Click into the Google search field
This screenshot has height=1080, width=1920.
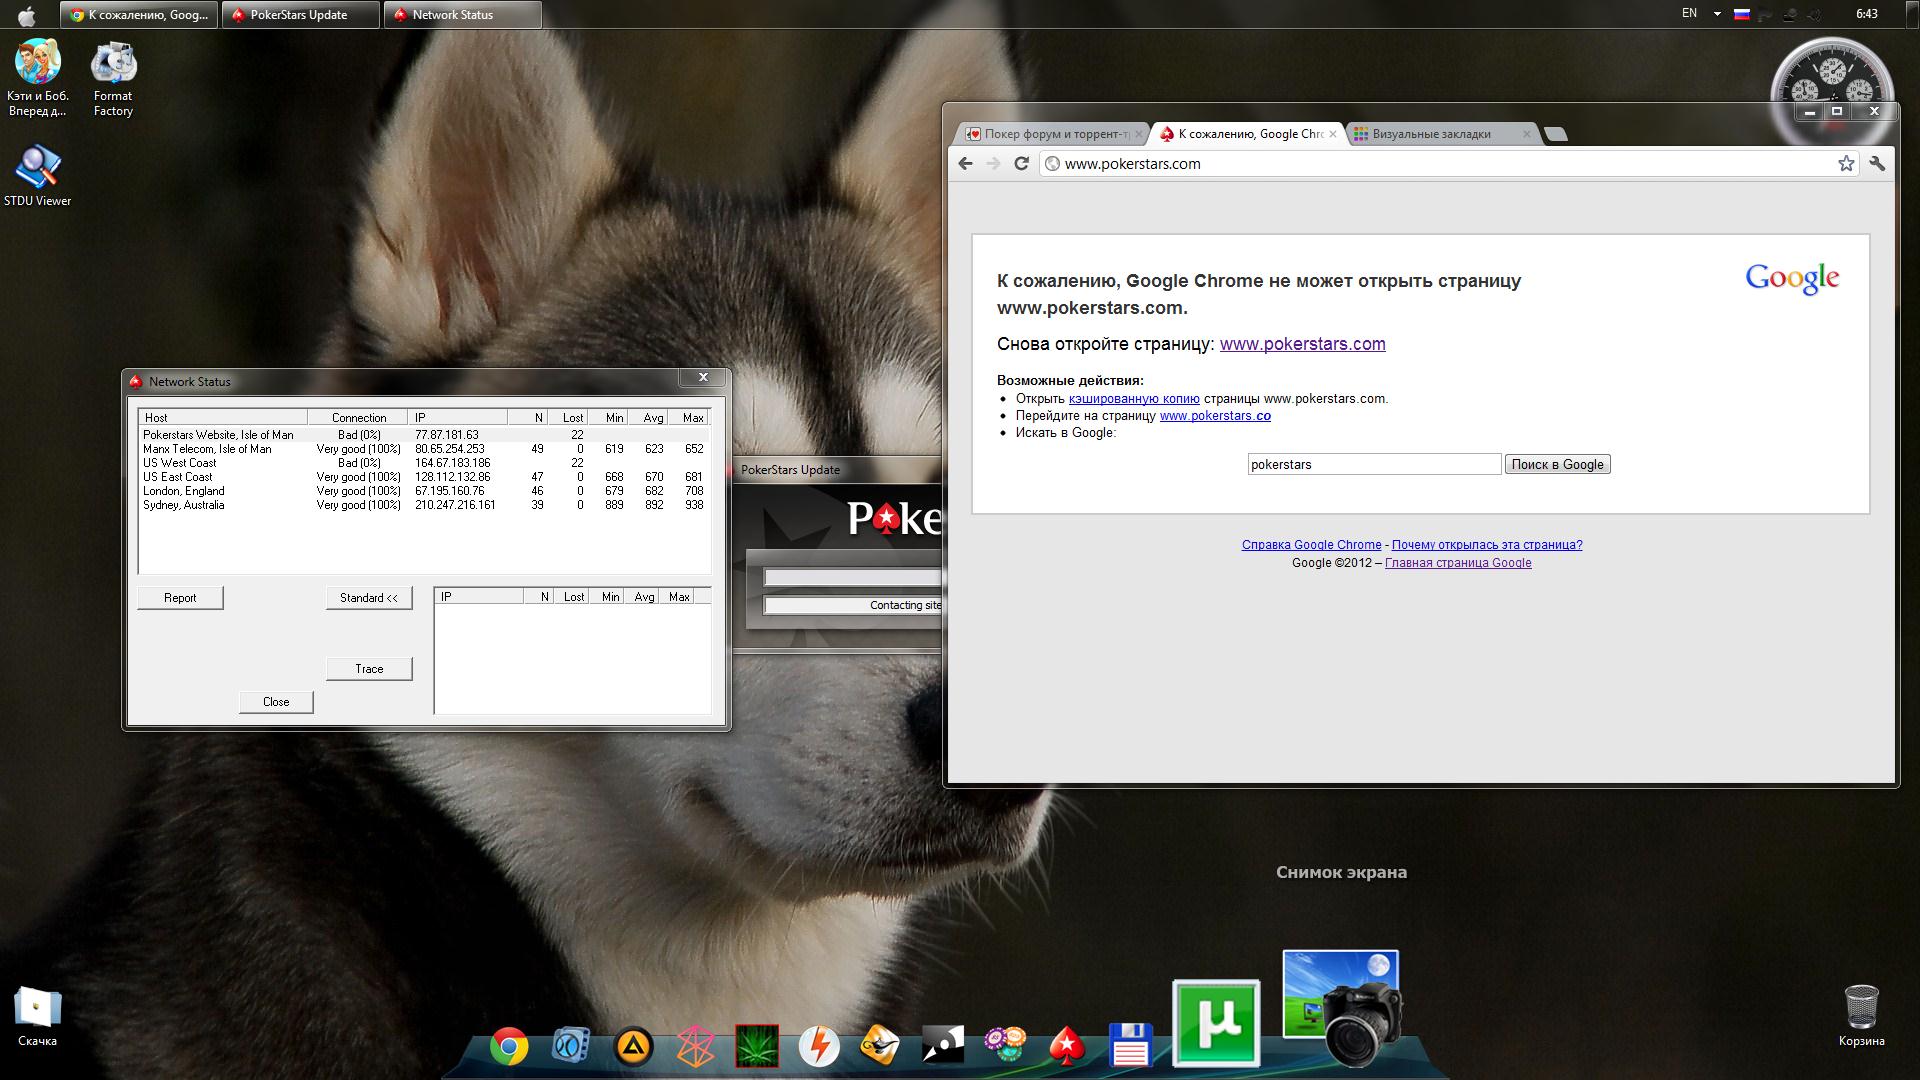pyautogui.click(x=1373, y=465)
